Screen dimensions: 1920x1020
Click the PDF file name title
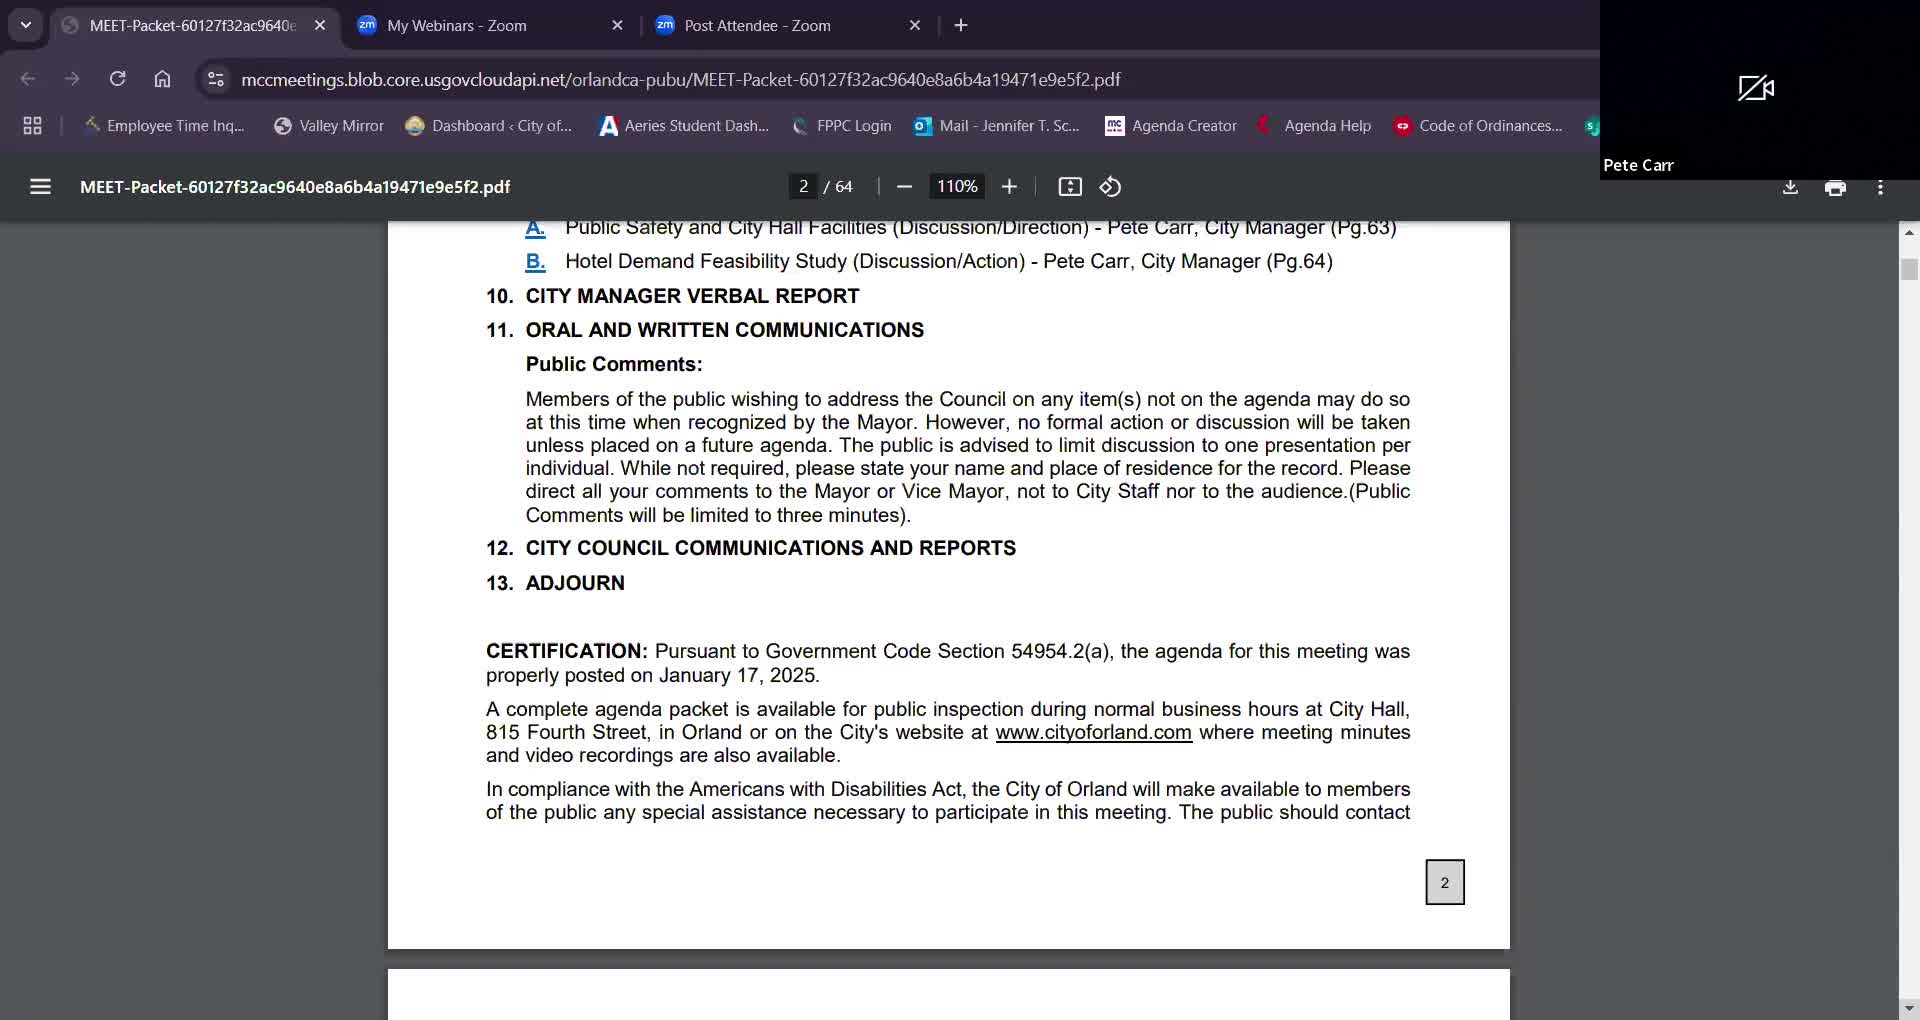295,187
